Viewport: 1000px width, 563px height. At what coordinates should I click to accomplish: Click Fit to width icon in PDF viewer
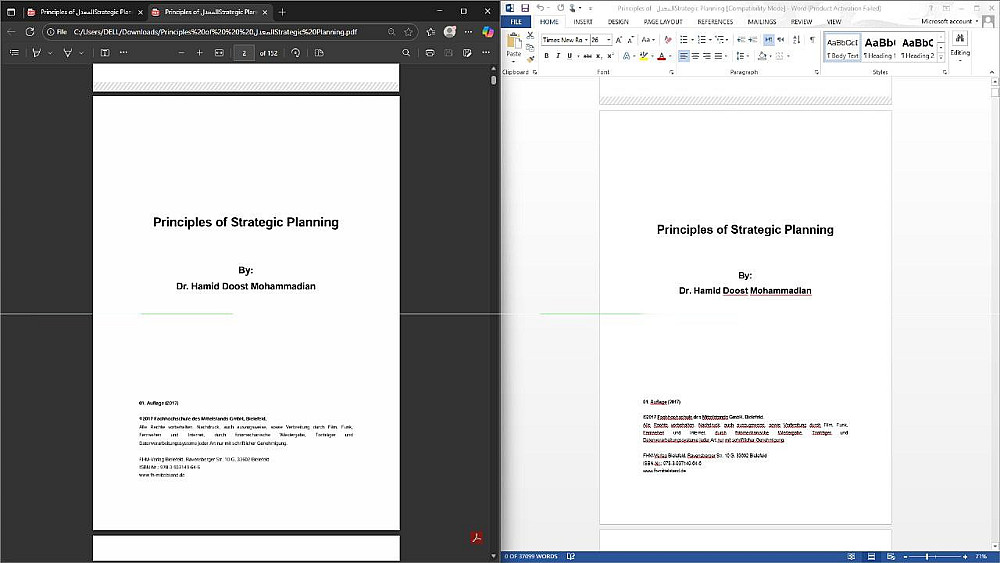pyautogui.click(x=219, y=53)
